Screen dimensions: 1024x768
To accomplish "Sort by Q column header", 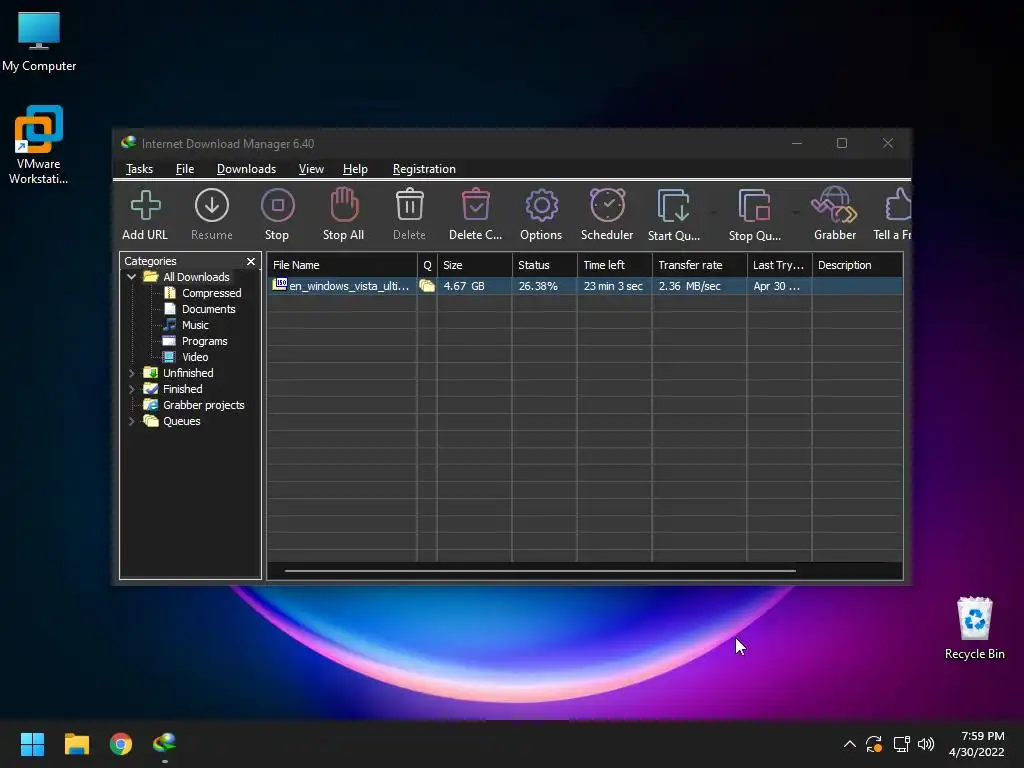I will (427, 265).
